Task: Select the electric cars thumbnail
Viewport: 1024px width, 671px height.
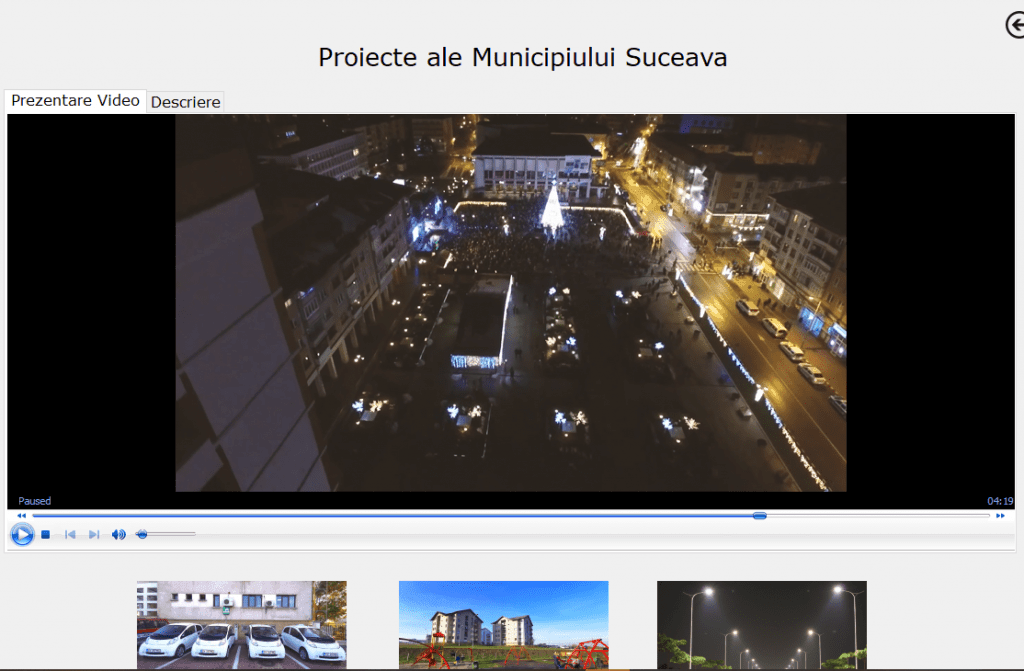Action: coord(242,625)
